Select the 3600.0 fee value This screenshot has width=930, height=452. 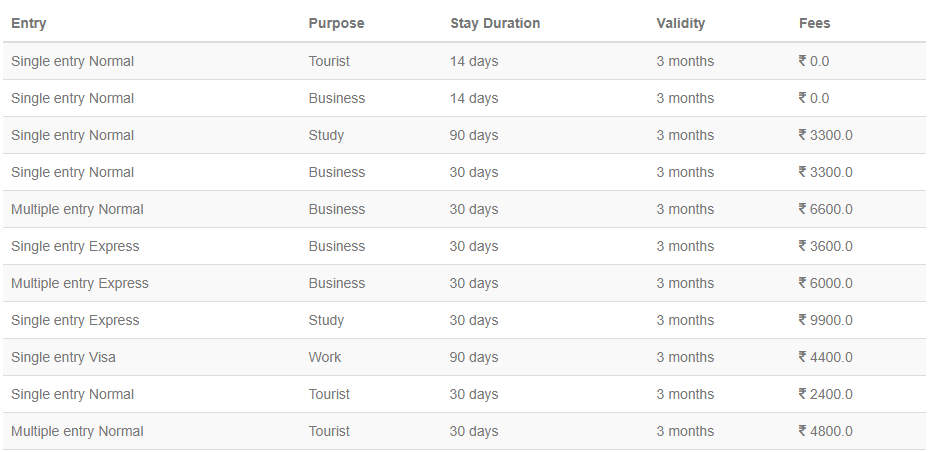tap(831, 246)
